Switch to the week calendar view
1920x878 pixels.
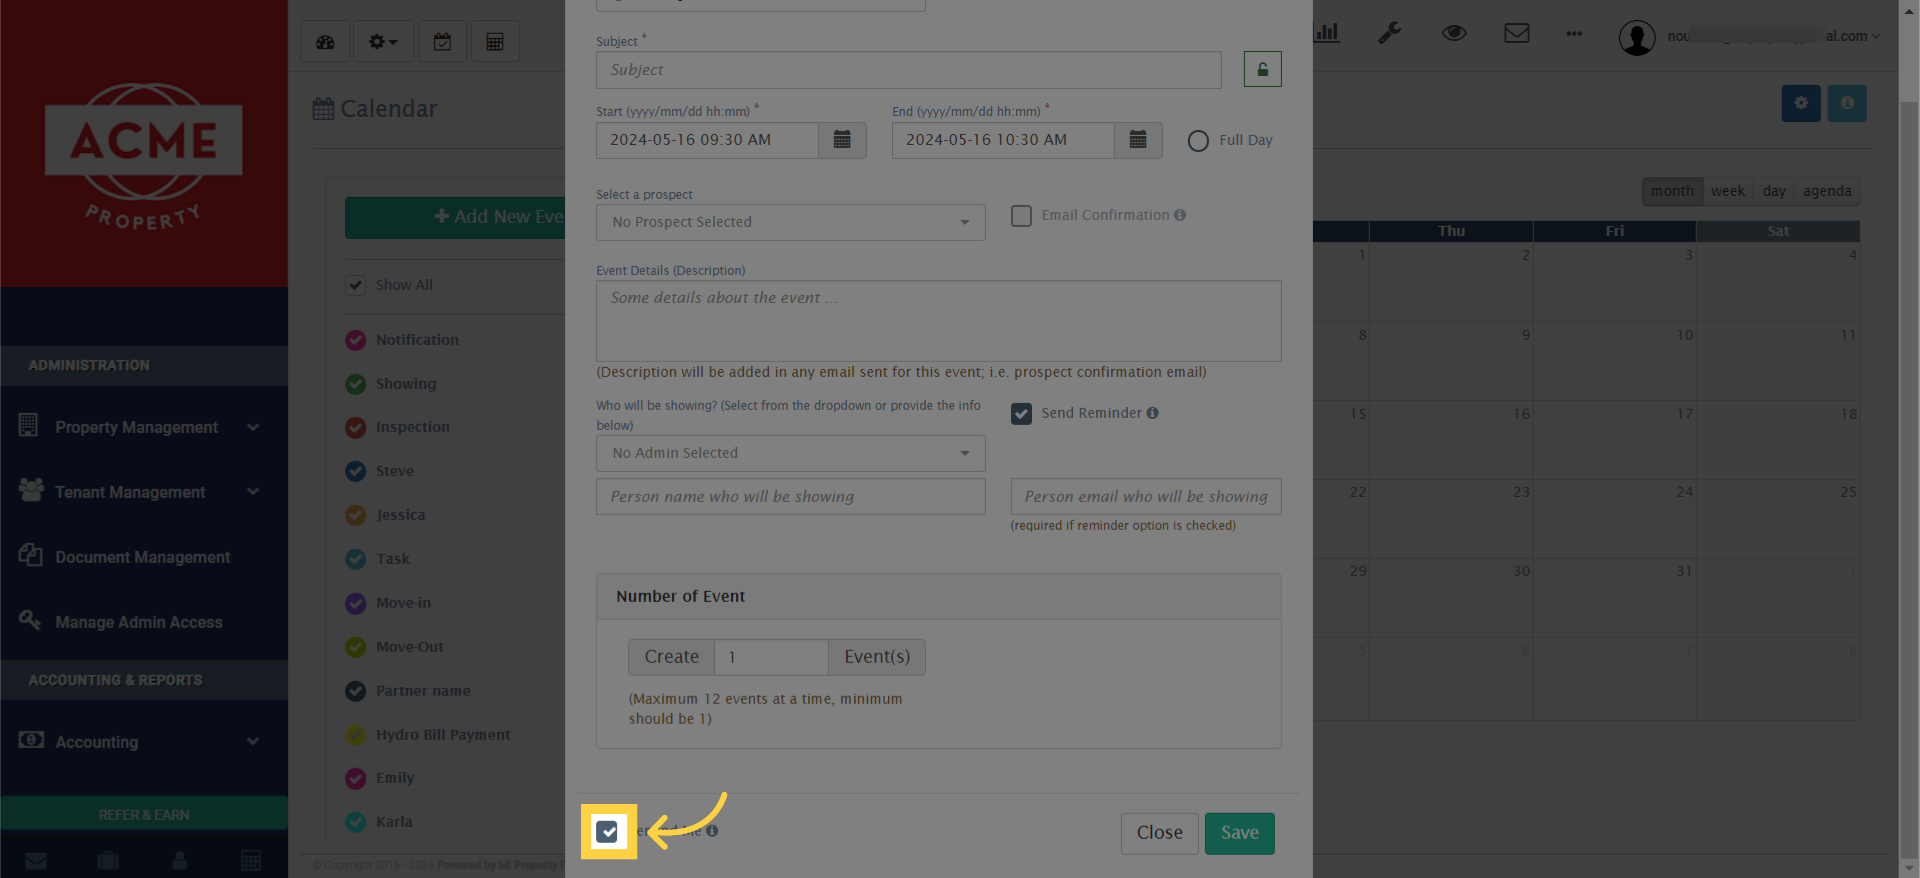tap(1727, 191)
